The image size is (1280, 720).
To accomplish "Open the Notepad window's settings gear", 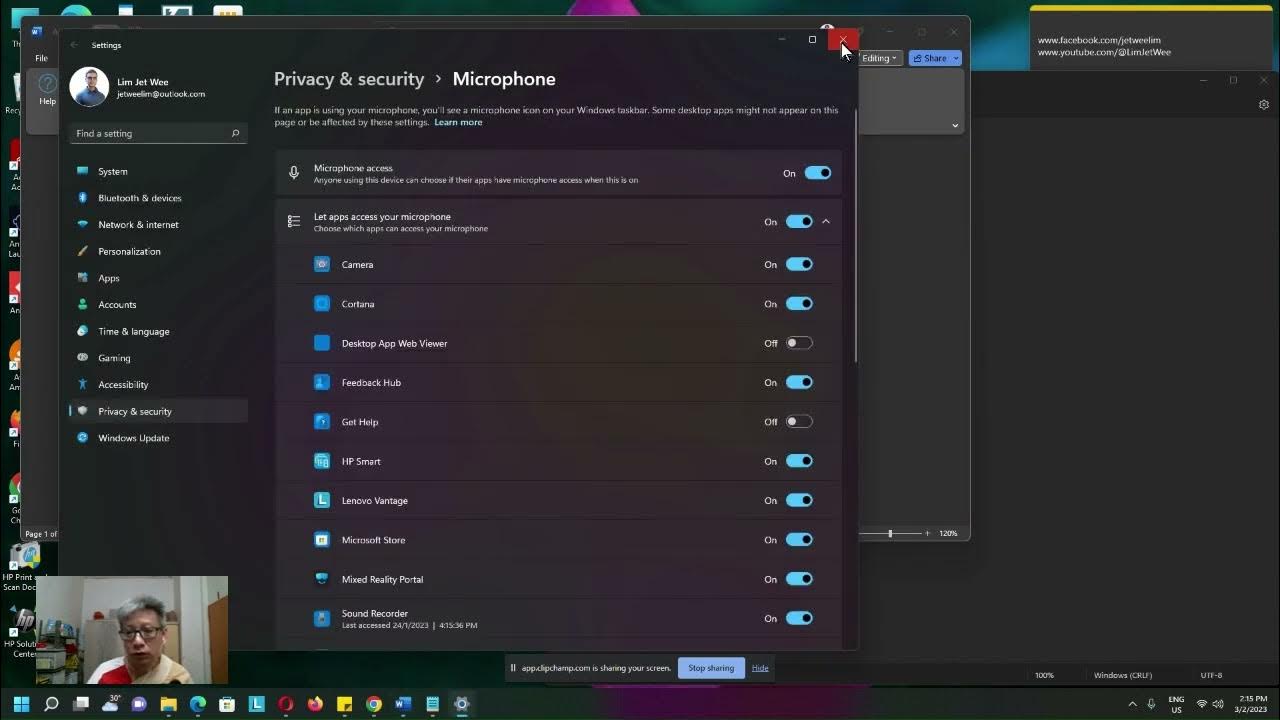I will pyautogui.click(x=1264, y=105).
